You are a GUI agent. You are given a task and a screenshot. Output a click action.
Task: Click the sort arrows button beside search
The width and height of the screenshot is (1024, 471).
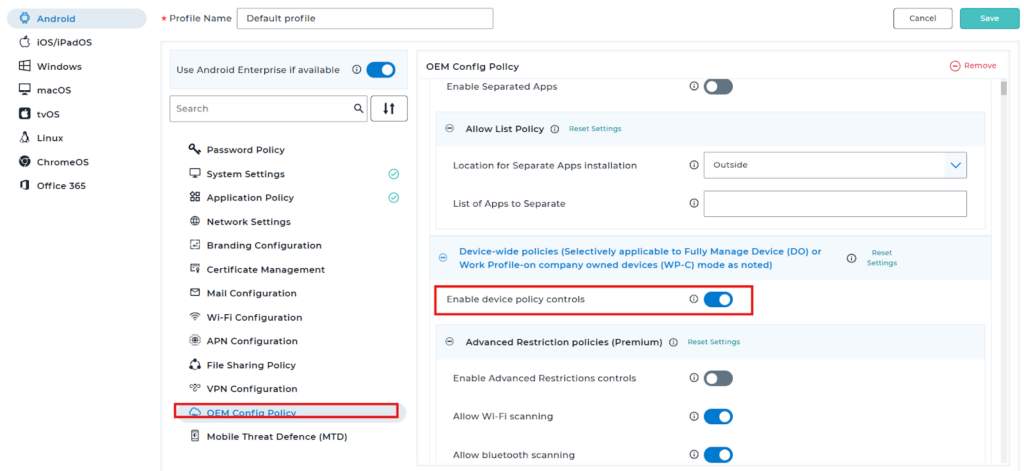[388, 109]
